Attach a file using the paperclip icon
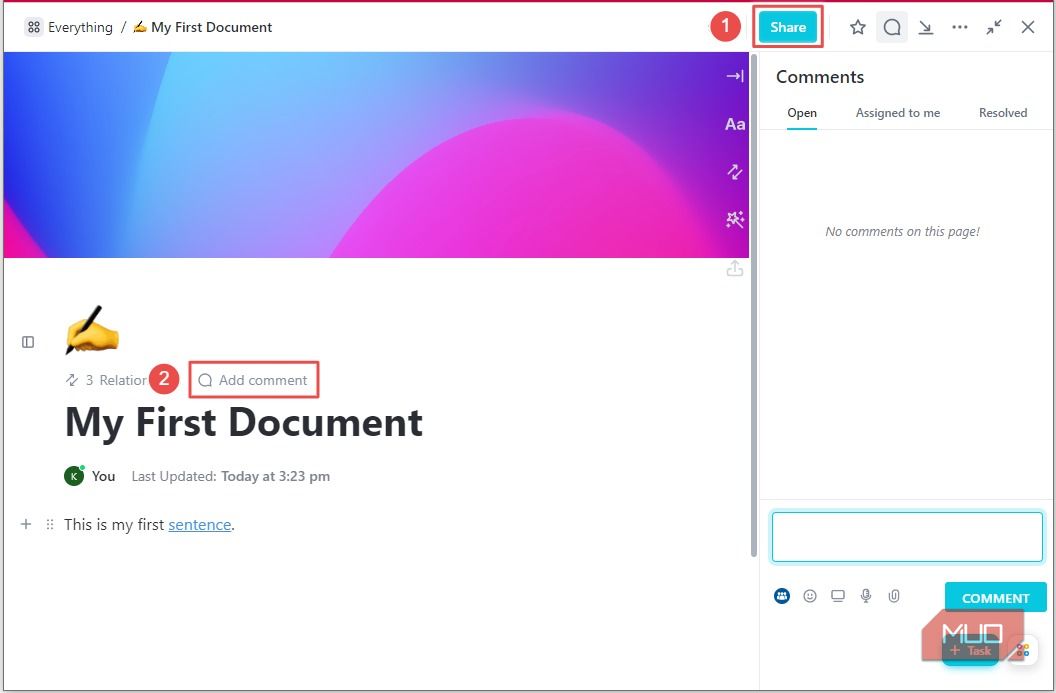Image resolution: width=1056 pixels, height=693 pixels. 894,595
